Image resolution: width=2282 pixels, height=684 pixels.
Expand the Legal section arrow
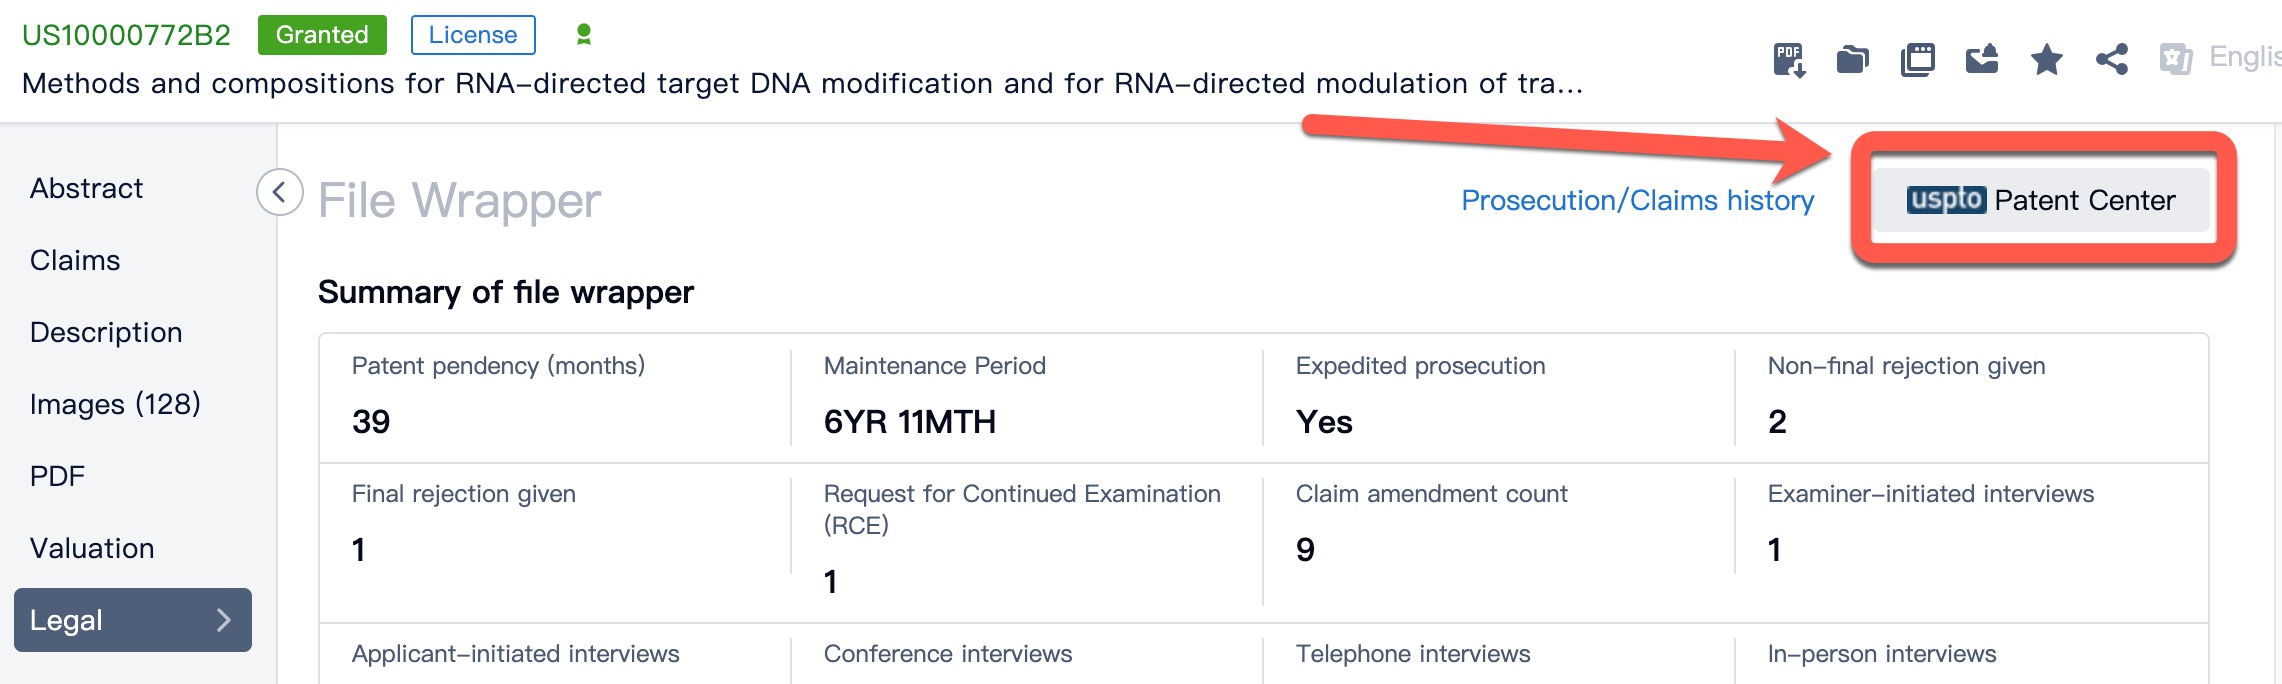(224, 620)
